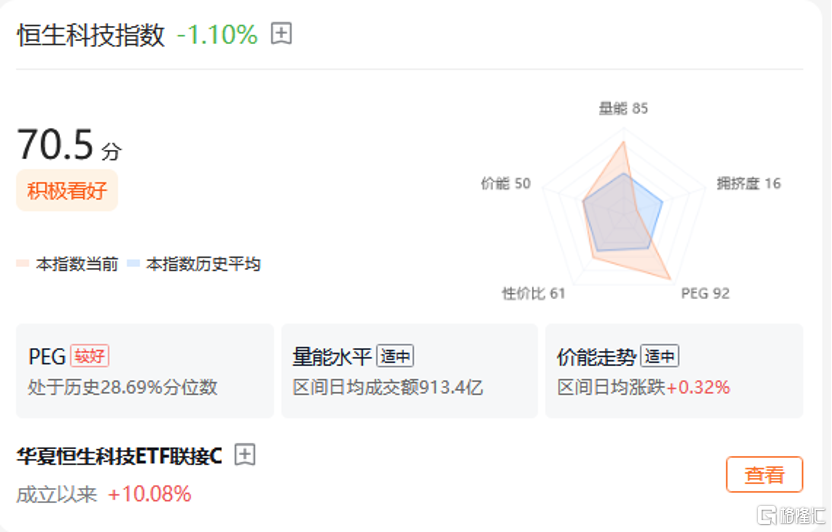Click the radar chart center
The height and width of the screenshot is (532, 832).
(x=624, y=207)
